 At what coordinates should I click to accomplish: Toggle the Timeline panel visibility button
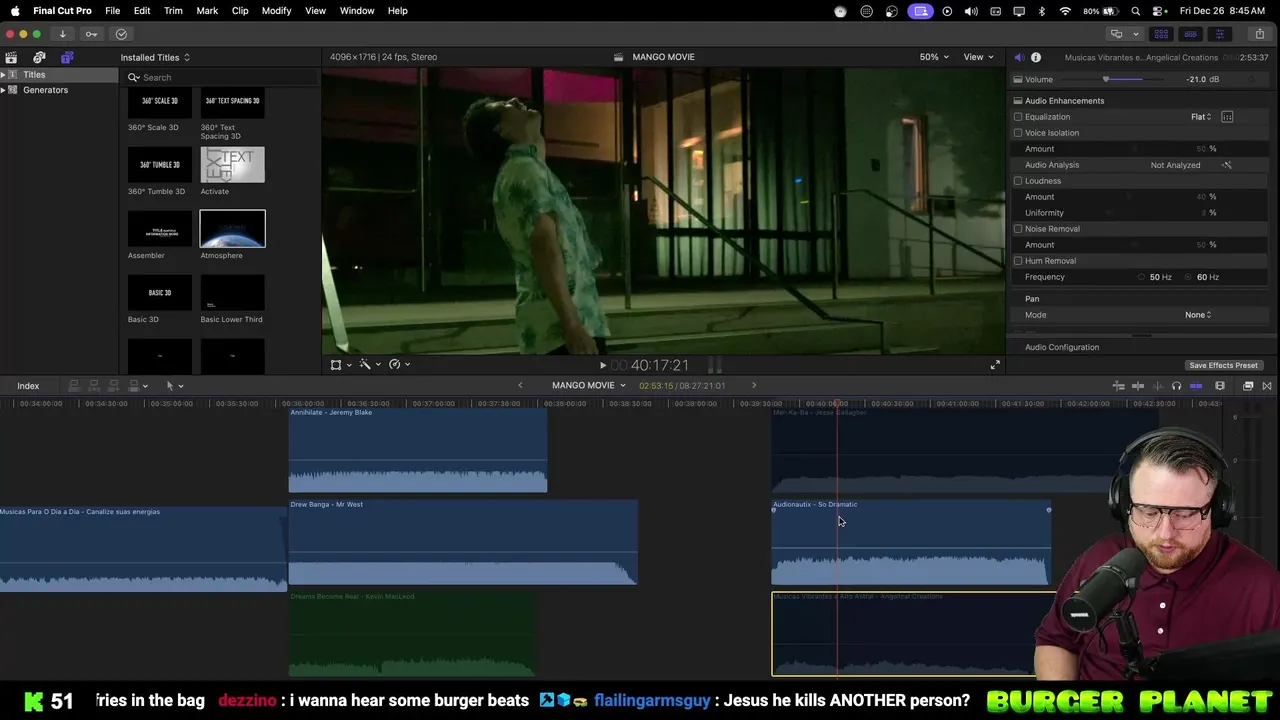(1190, 34)
